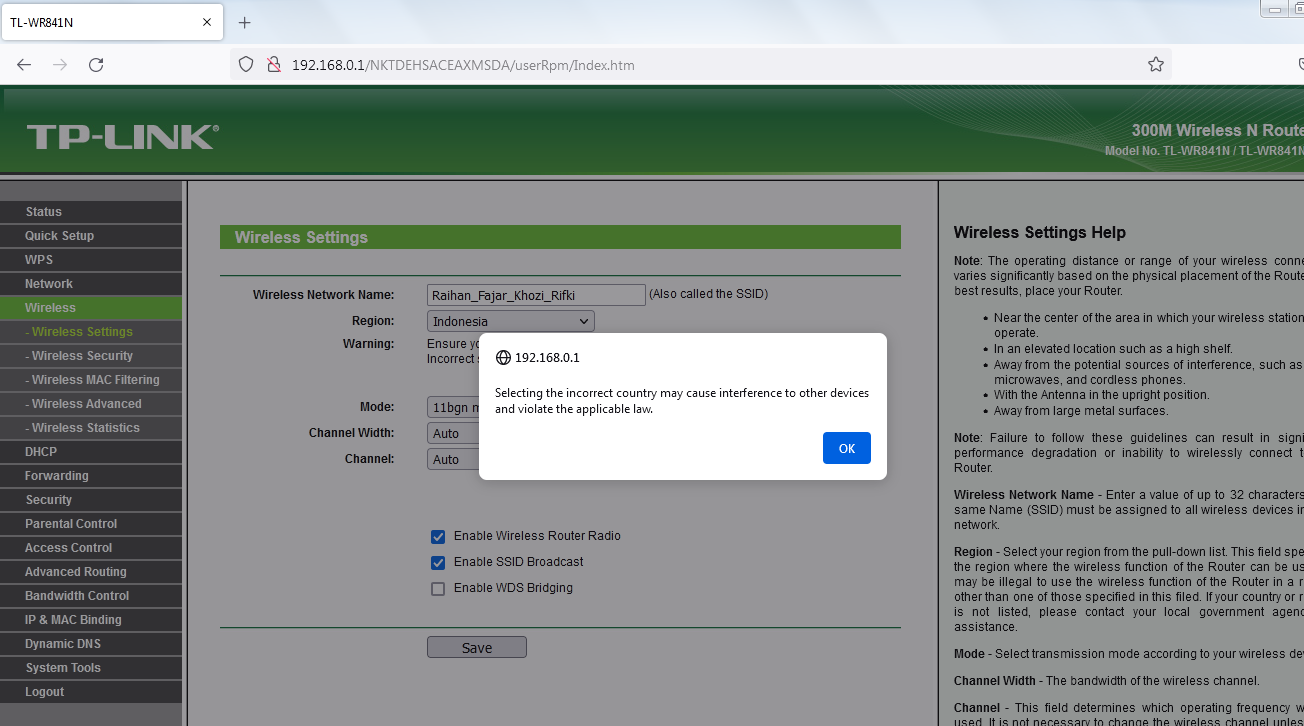Open the Security menu item
Viewport: 1304px width, 726px height.
(91, 500)
